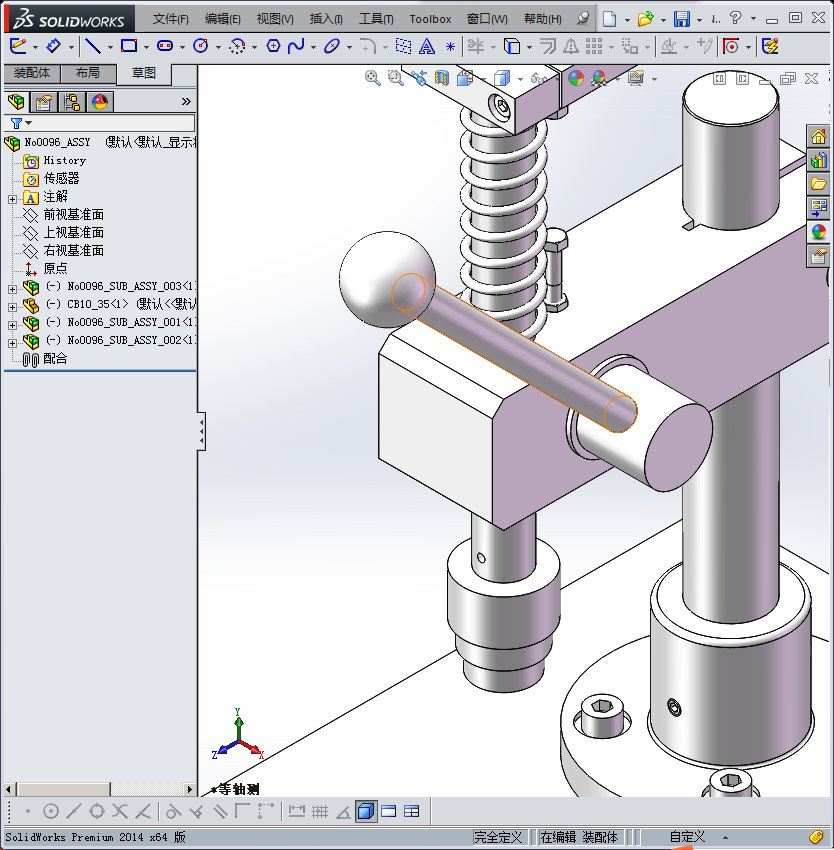This screenshot has height=850, width=834.
Task: Expand more manager tabs with chevron
Action: [x=186, y=101]
